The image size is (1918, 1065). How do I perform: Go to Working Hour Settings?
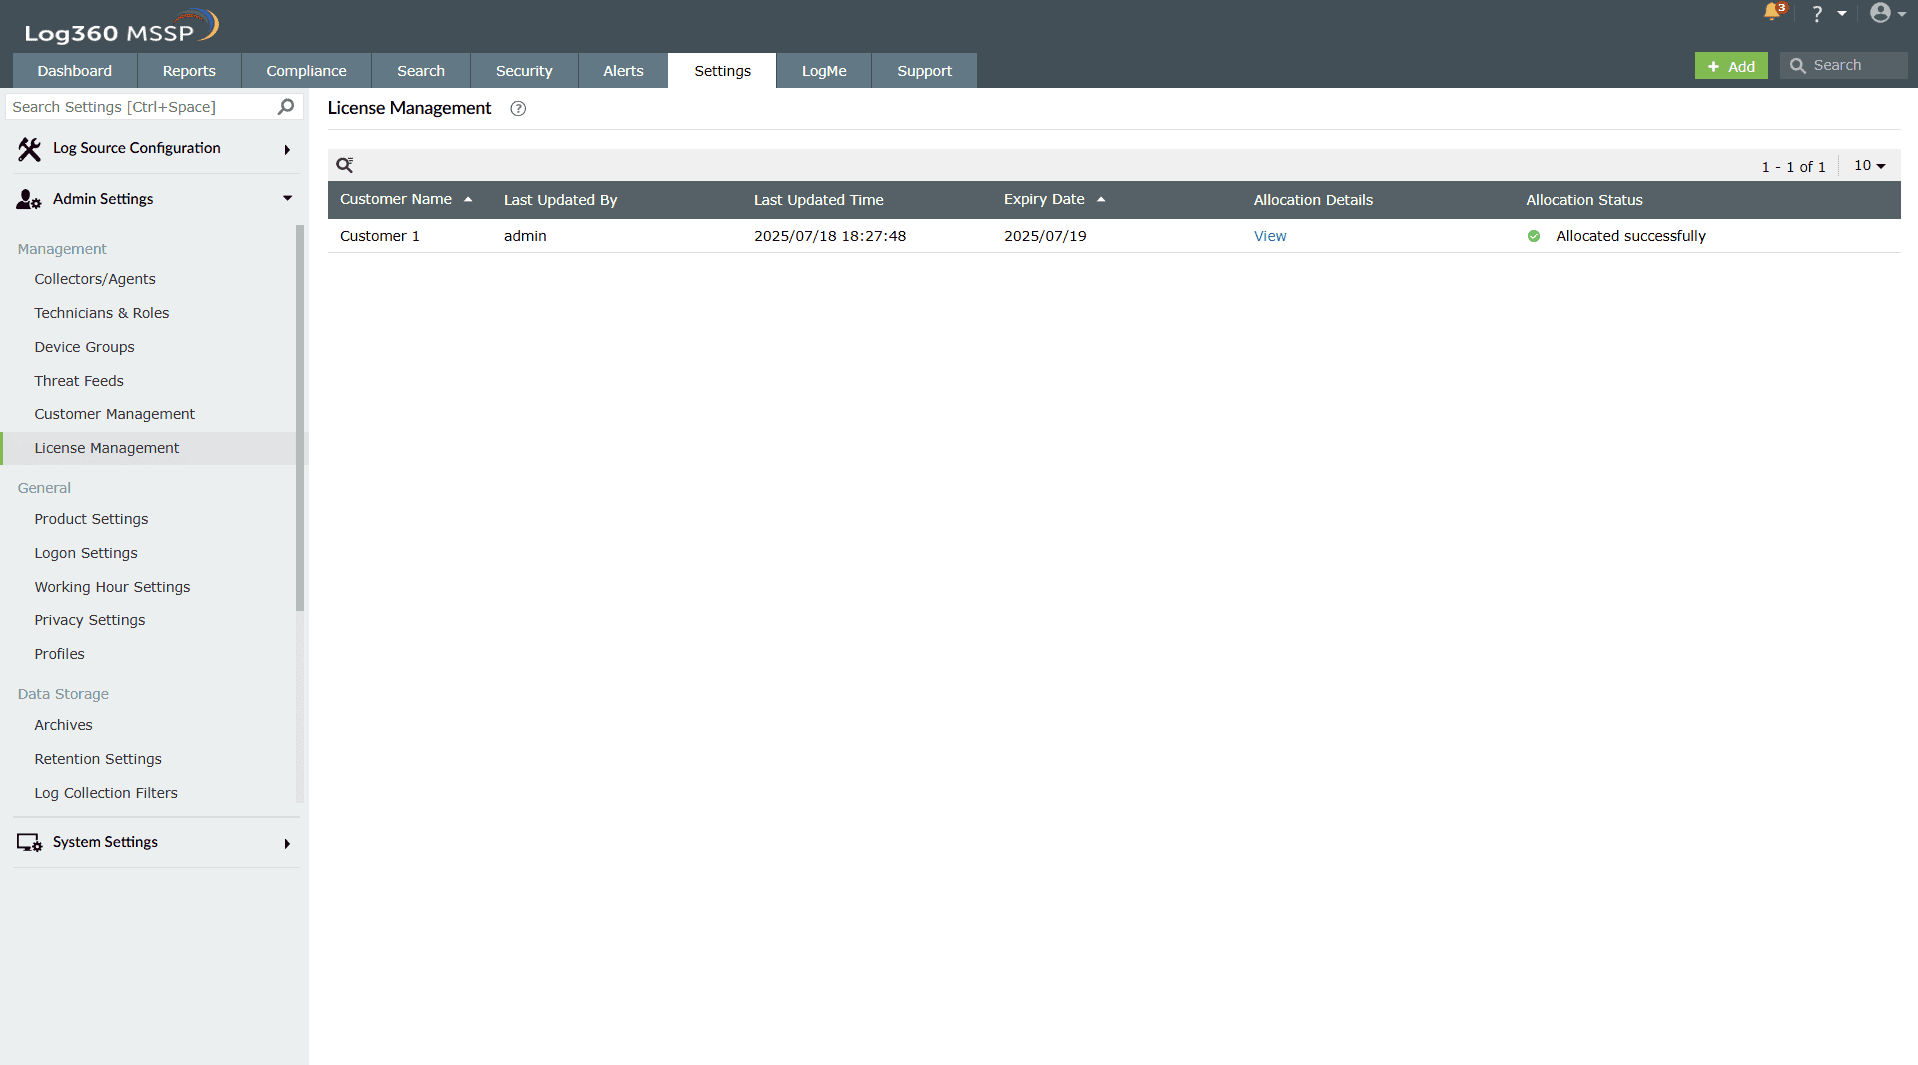tap(112, 587)
